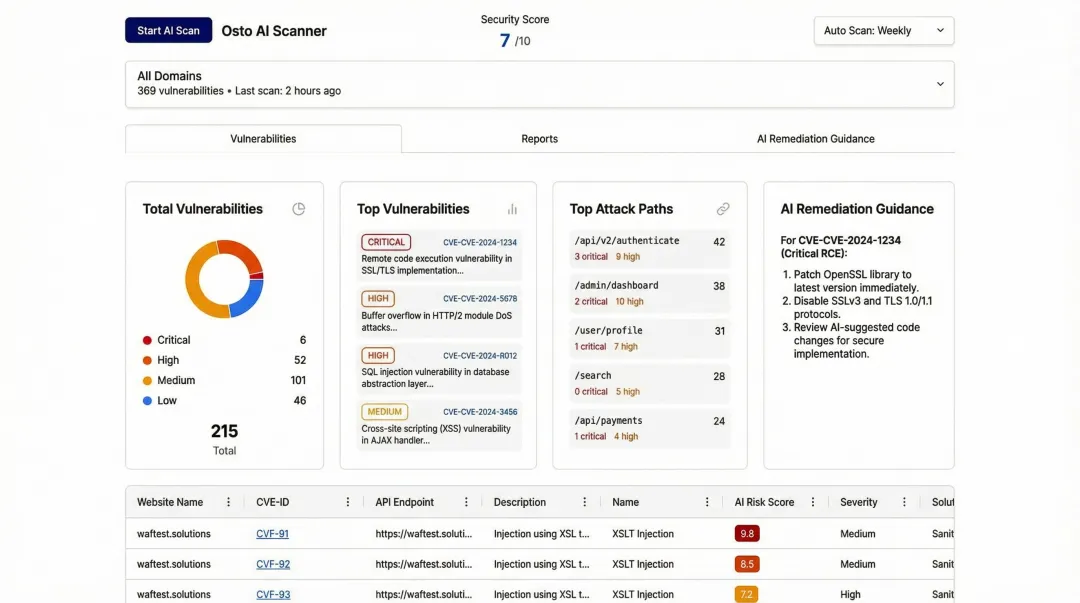The width and height of the screenshot is (1080, 603).
Task: Open the Auto Scan: Weekly dropdown
Action: [883, 30]
